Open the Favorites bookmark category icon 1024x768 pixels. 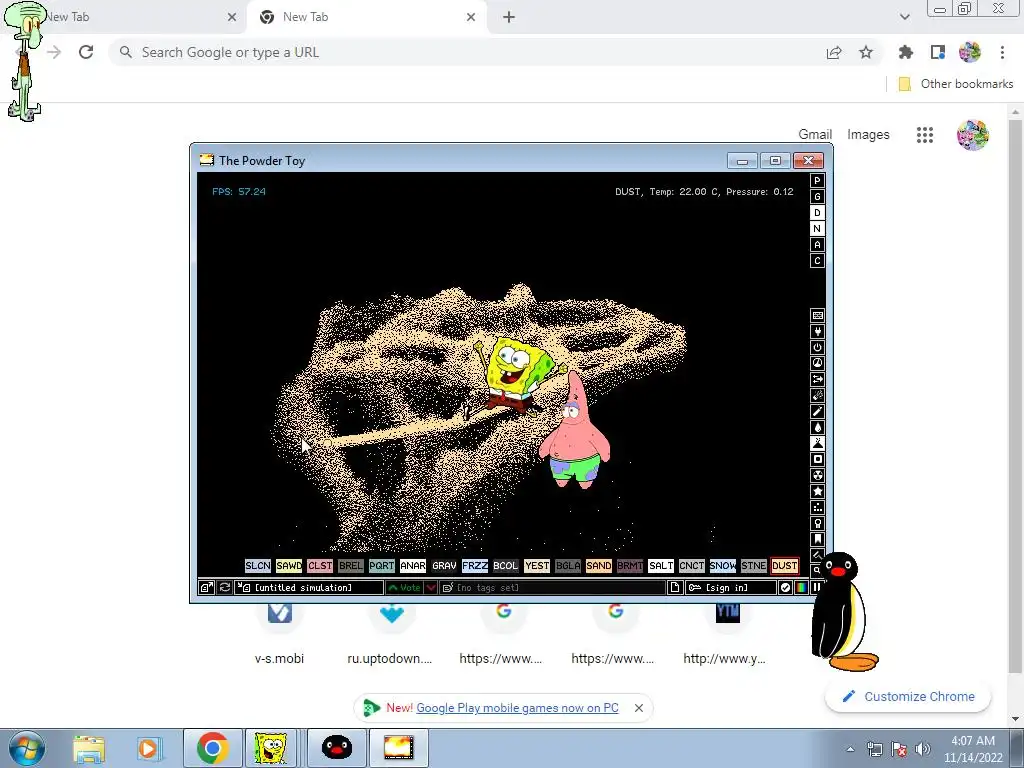pyautogui.click(x=817, y=539)
